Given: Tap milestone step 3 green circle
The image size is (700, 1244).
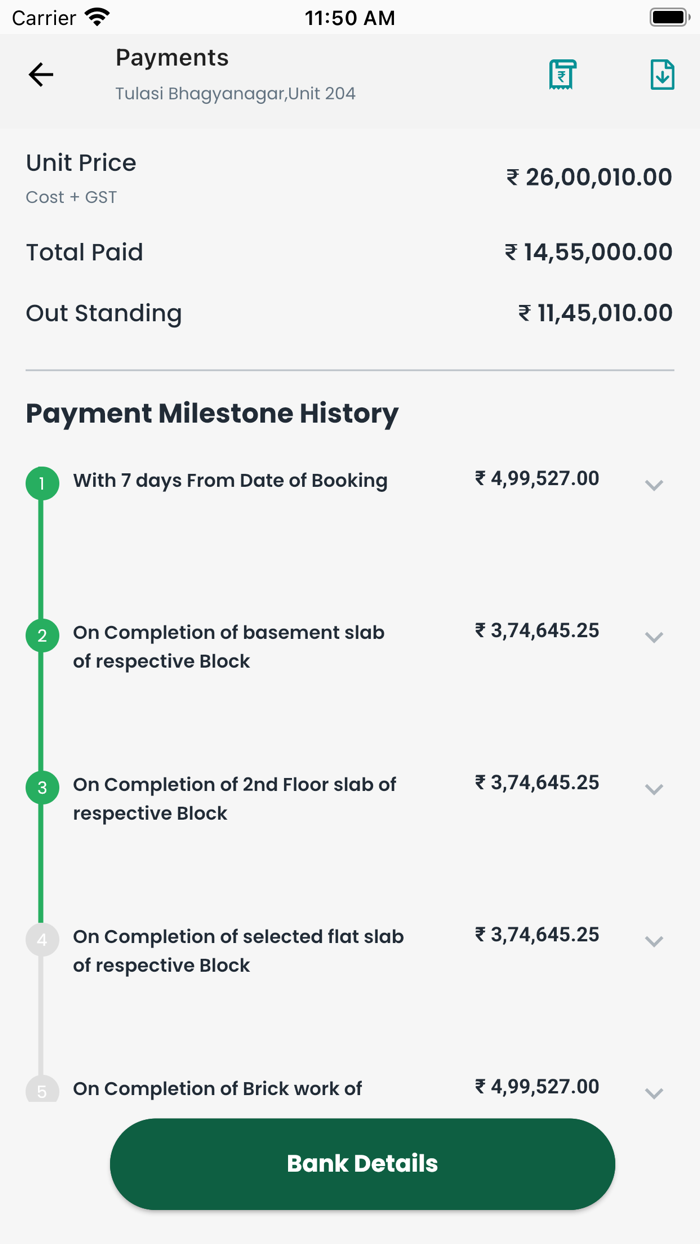Looking at the screenshot, I should tap(42, 788).
